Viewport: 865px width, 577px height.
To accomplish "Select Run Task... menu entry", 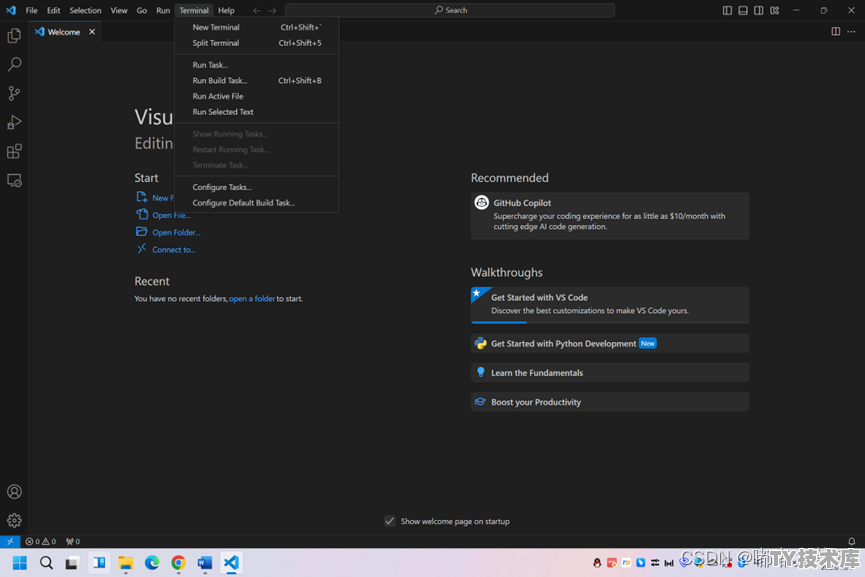I will click(x=257, y=65).
